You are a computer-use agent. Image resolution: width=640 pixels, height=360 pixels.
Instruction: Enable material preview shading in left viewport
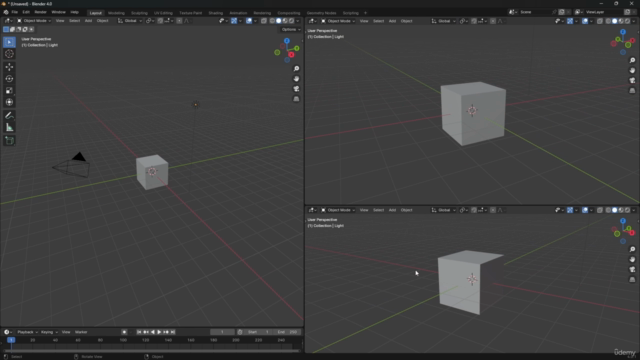pyautogui.click(x=285, y=21)
